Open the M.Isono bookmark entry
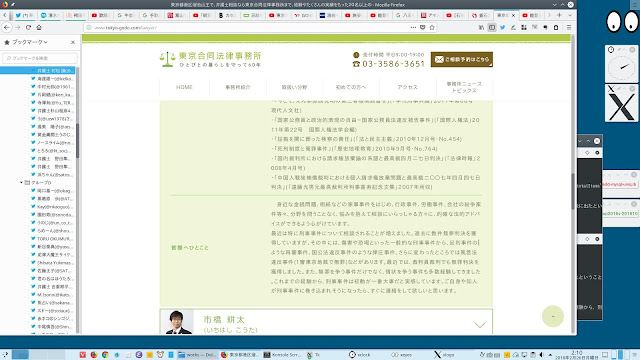This screenshot has height=360, width=640. (x=54, y=295)
